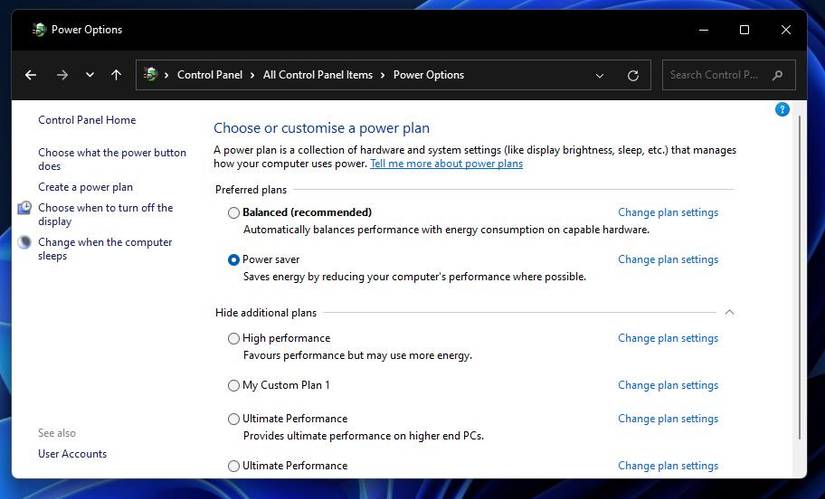Image resolution: width=825 pixels, height=499 pixels.
Task: Select My Custom Plan 1
Action: click(234, 386)
